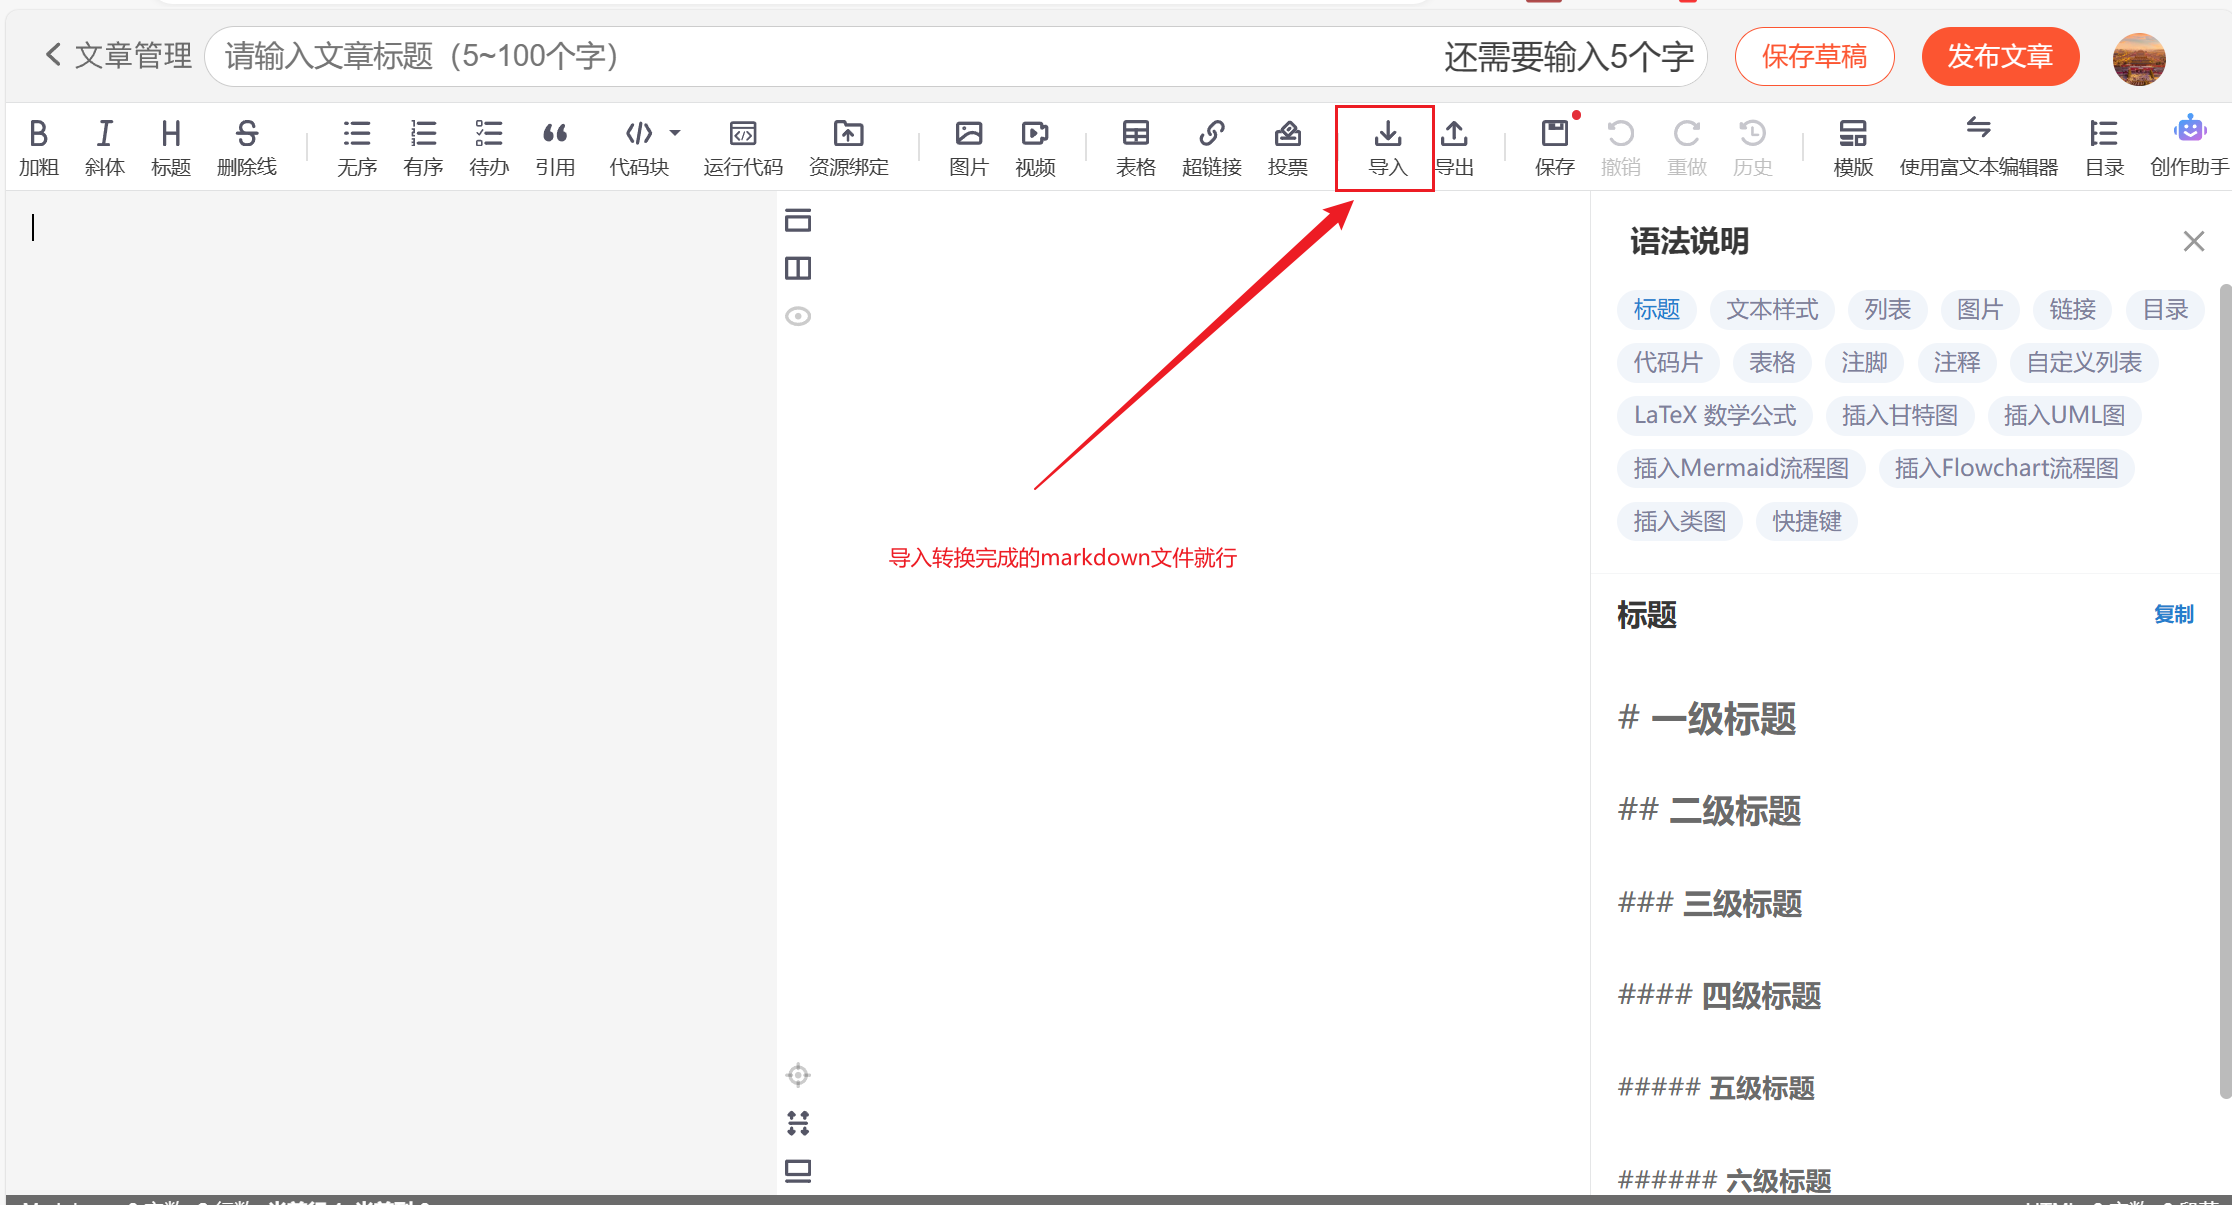Open templates with the 模版 icon
Image resolution: width=2232 pixels, height=1205 pixels.
click(1852, 146)
